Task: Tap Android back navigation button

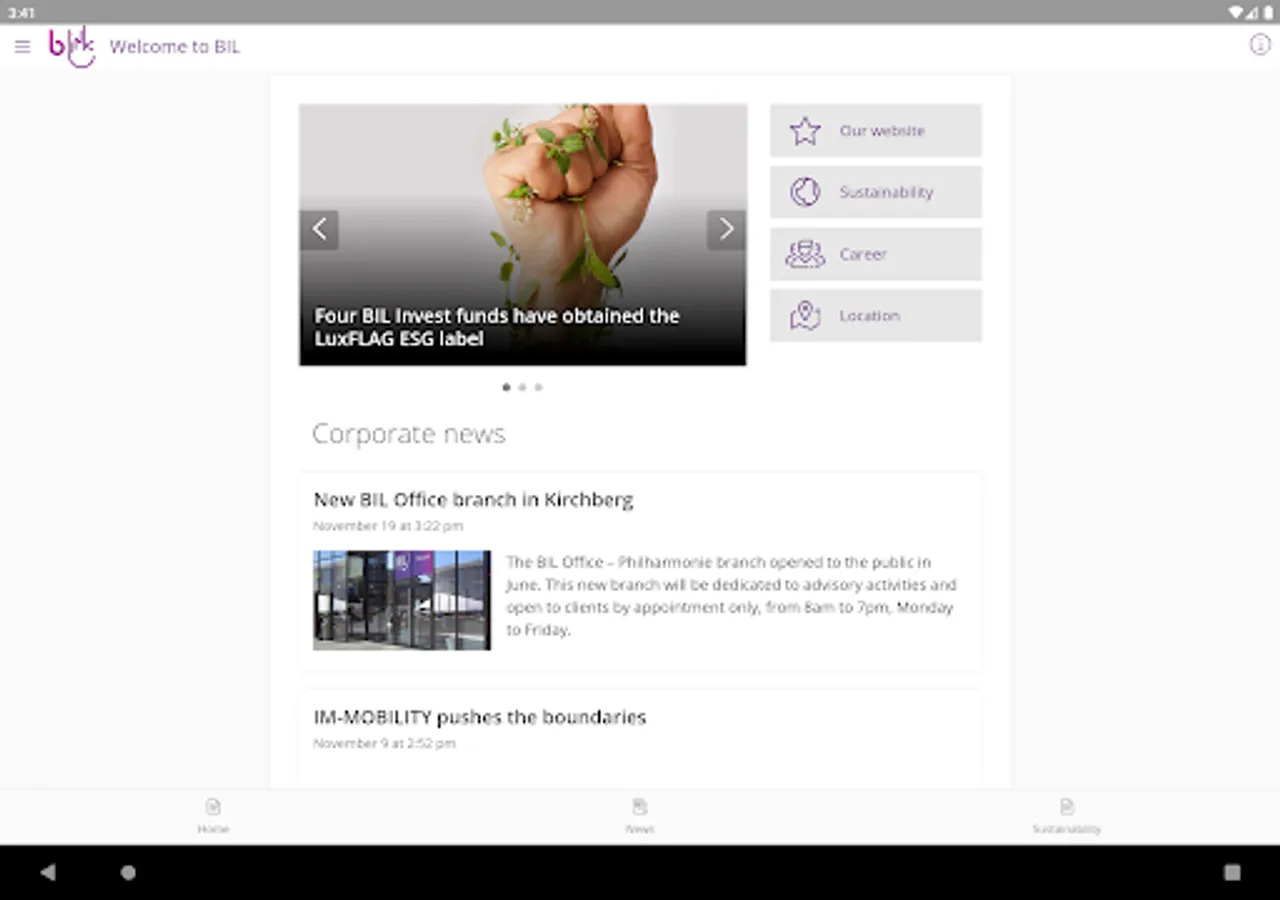Action: coord(48,872)
